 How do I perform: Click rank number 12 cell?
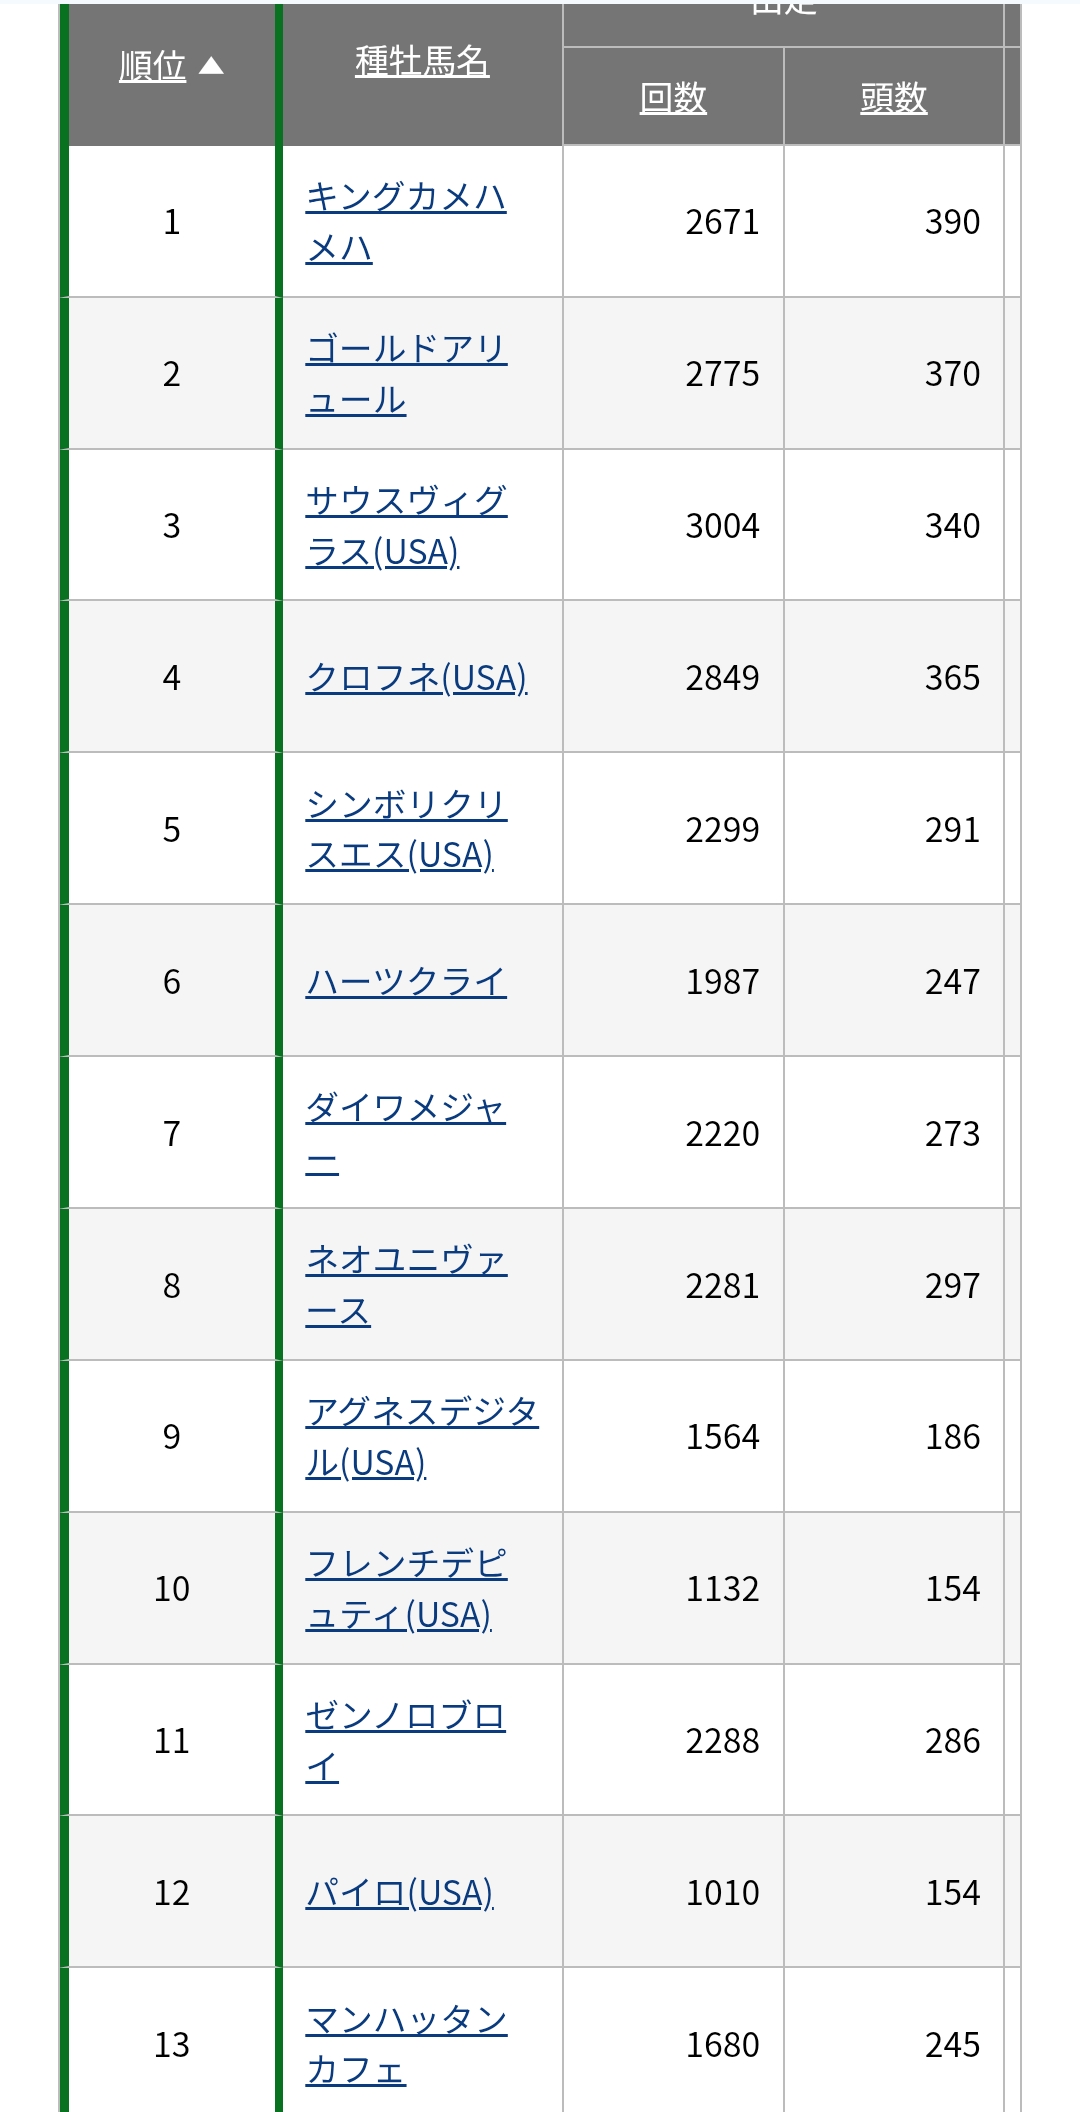(x=172, y=1893)
